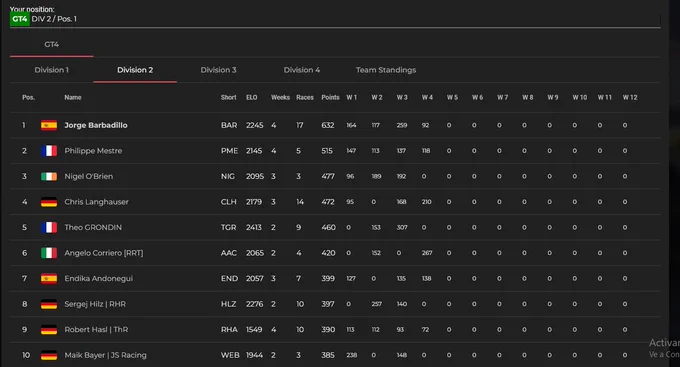The image size is (680, 367).
Task: Switch to the Division 3 tab
Action: [218, 70]
